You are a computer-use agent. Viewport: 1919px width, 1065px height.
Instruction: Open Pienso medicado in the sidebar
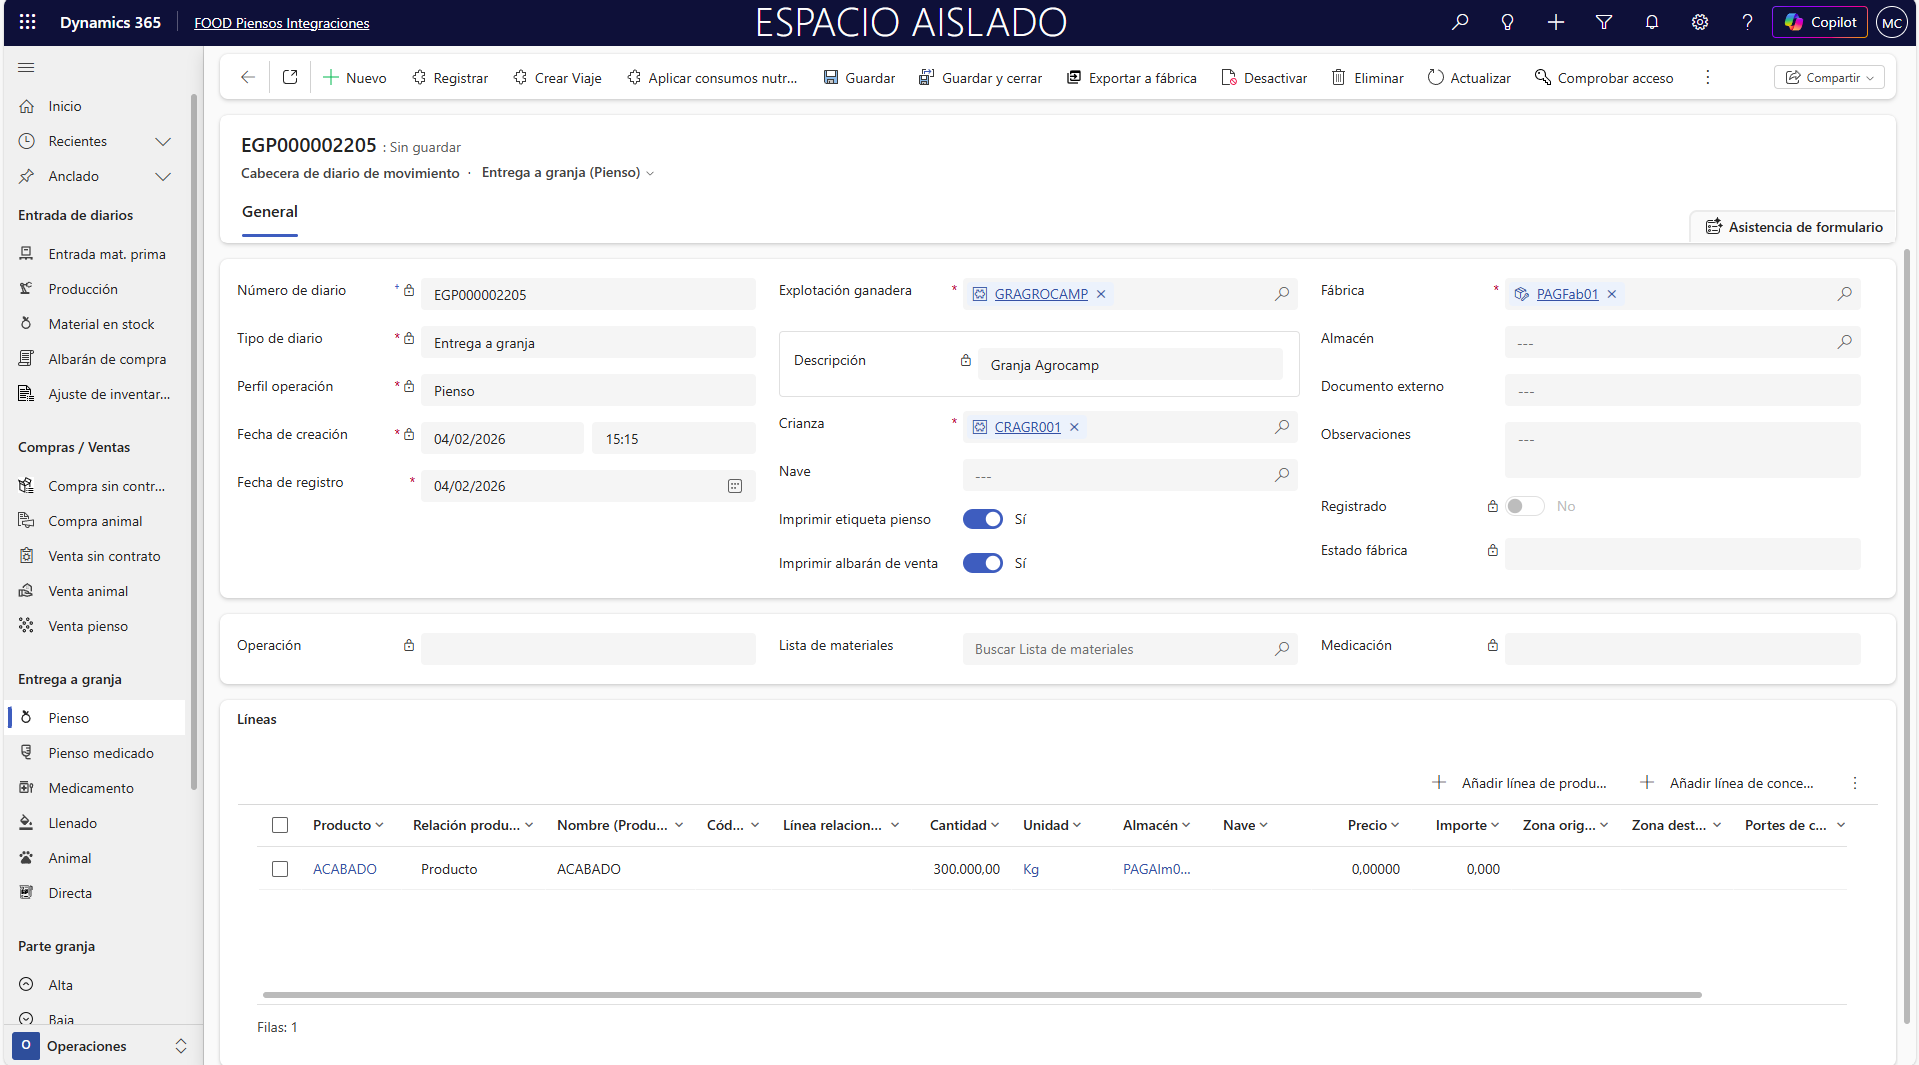click(101, 753)
